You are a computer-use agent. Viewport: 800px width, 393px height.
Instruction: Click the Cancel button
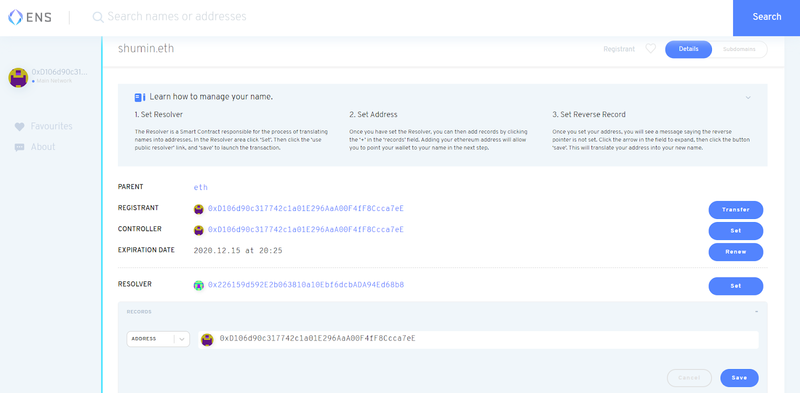(689, 378)
